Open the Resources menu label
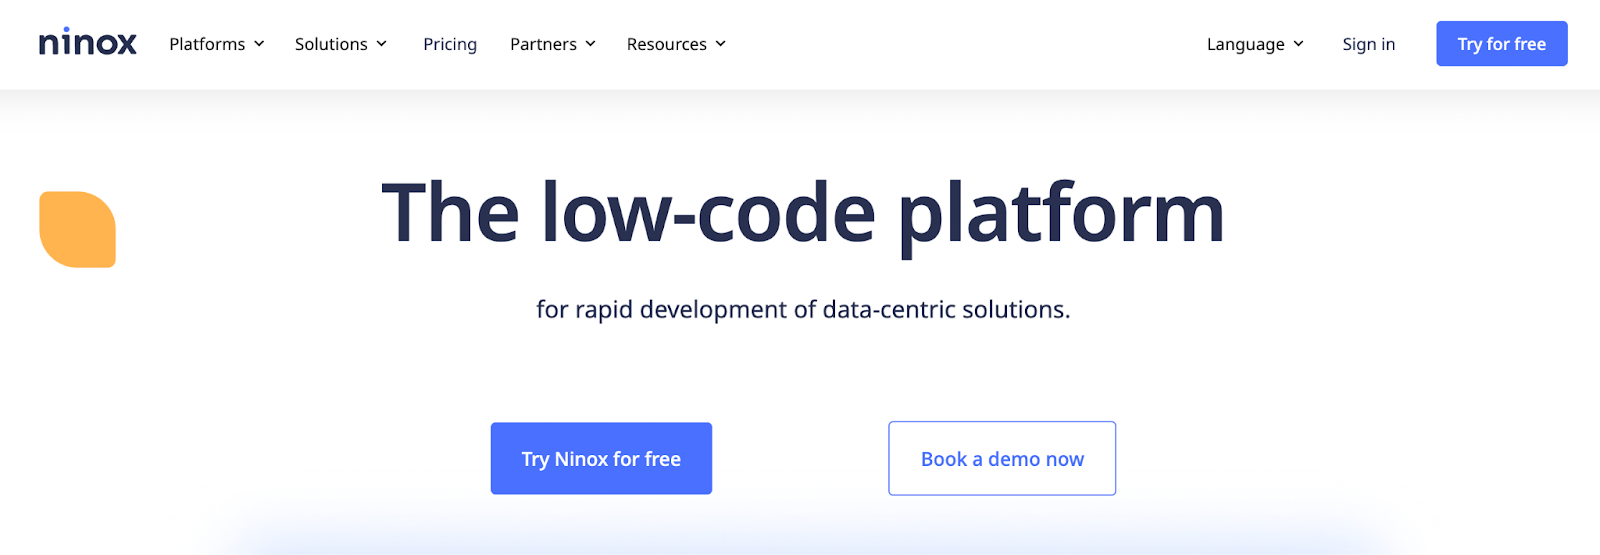Screen dimensions: 1600x555 click(666, 44)
